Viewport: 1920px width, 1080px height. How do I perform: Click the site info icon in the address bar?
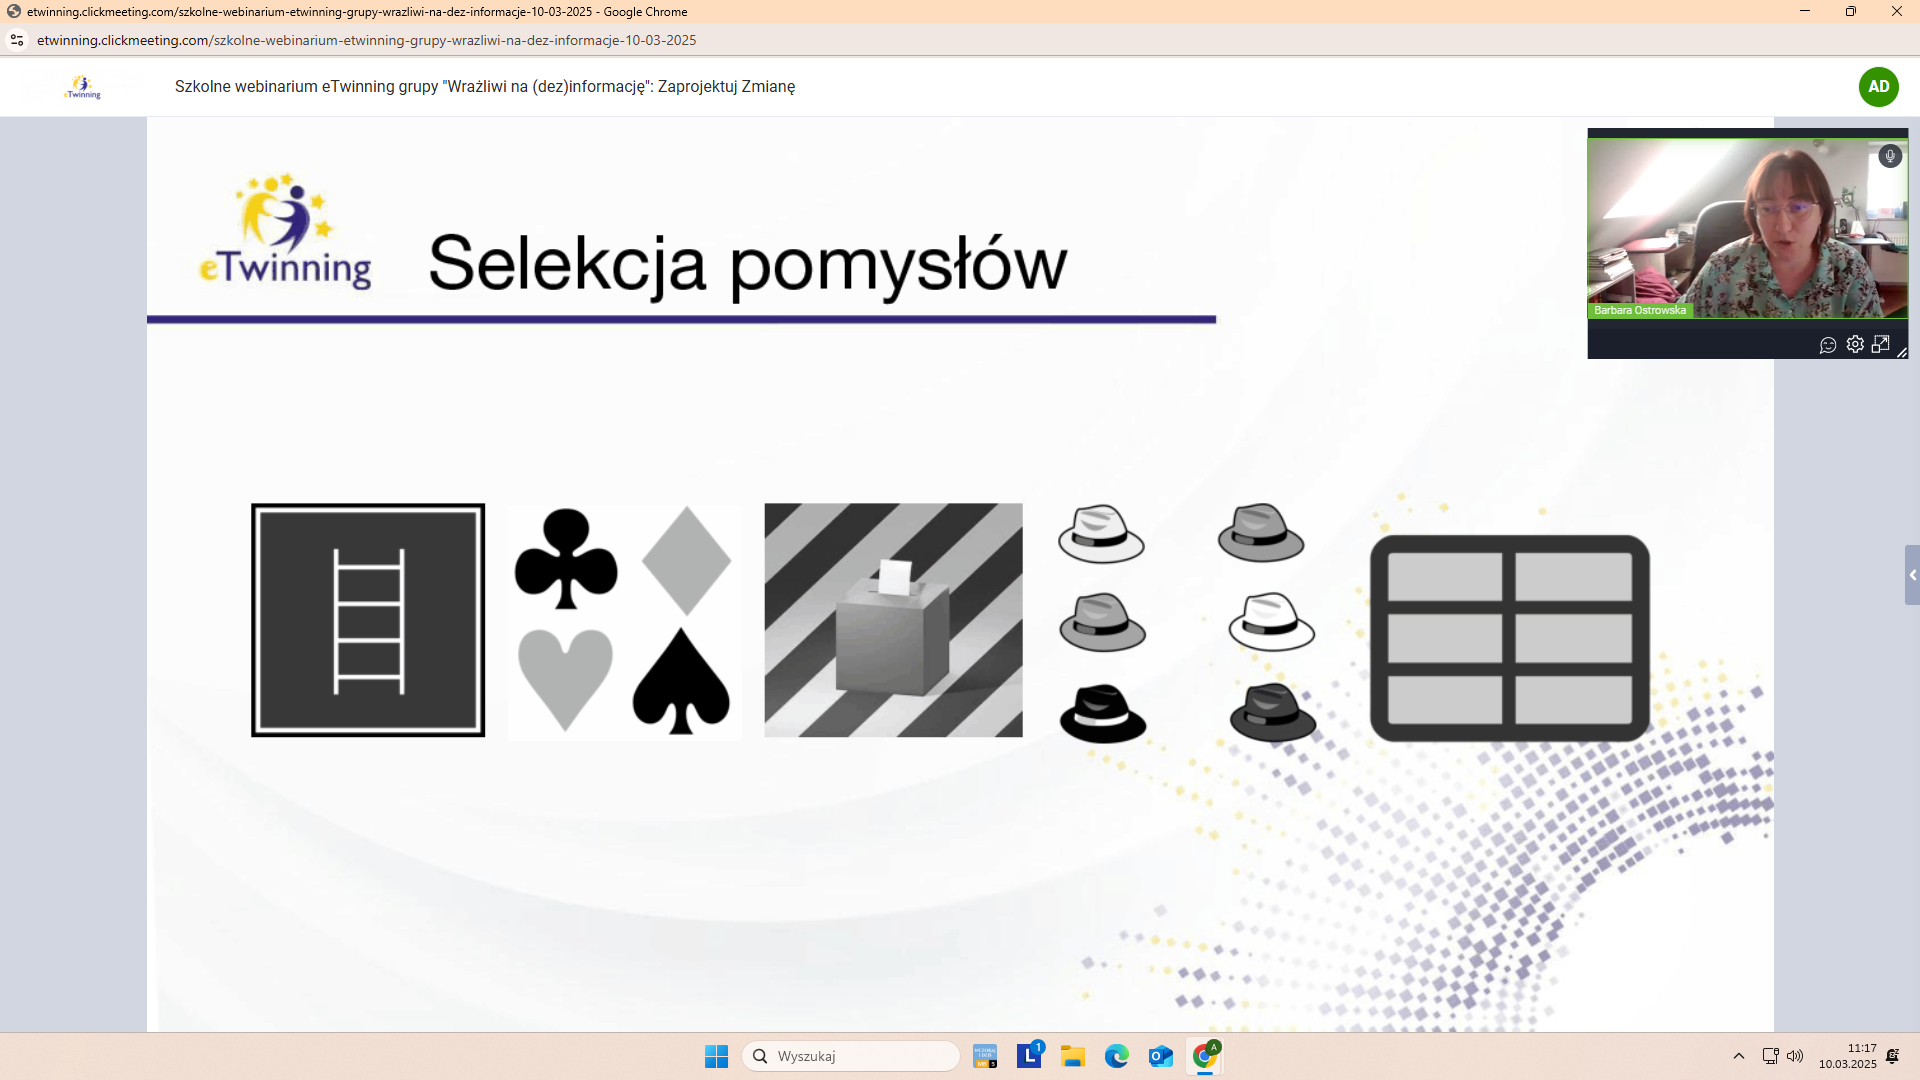coord(17,40)
